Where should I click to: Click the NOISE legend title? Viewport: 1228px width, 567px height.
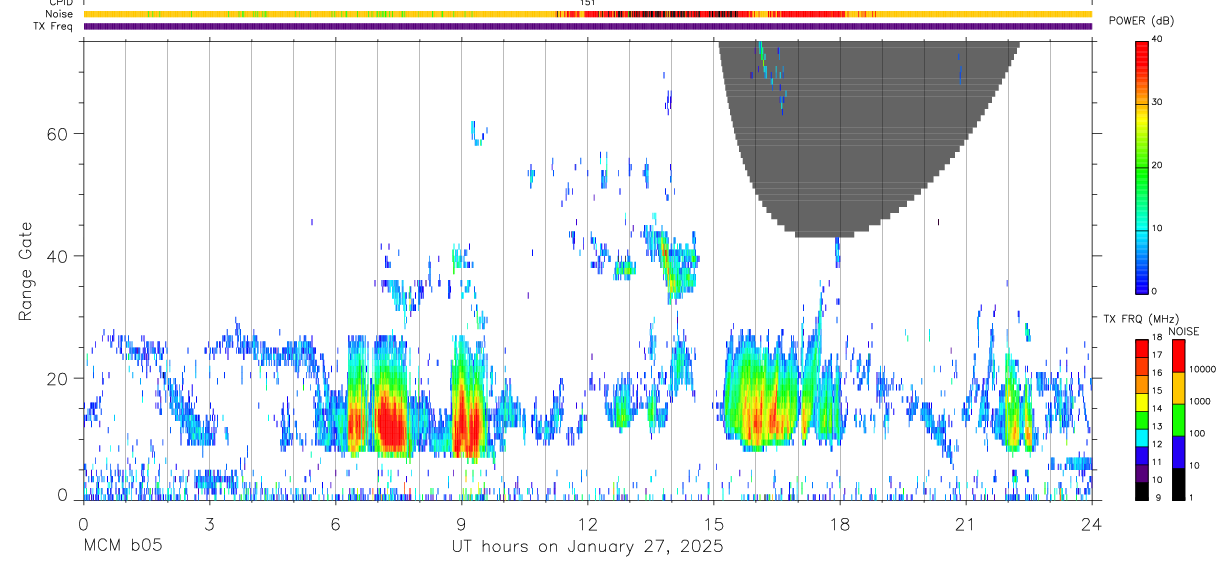pos(1184,331)
